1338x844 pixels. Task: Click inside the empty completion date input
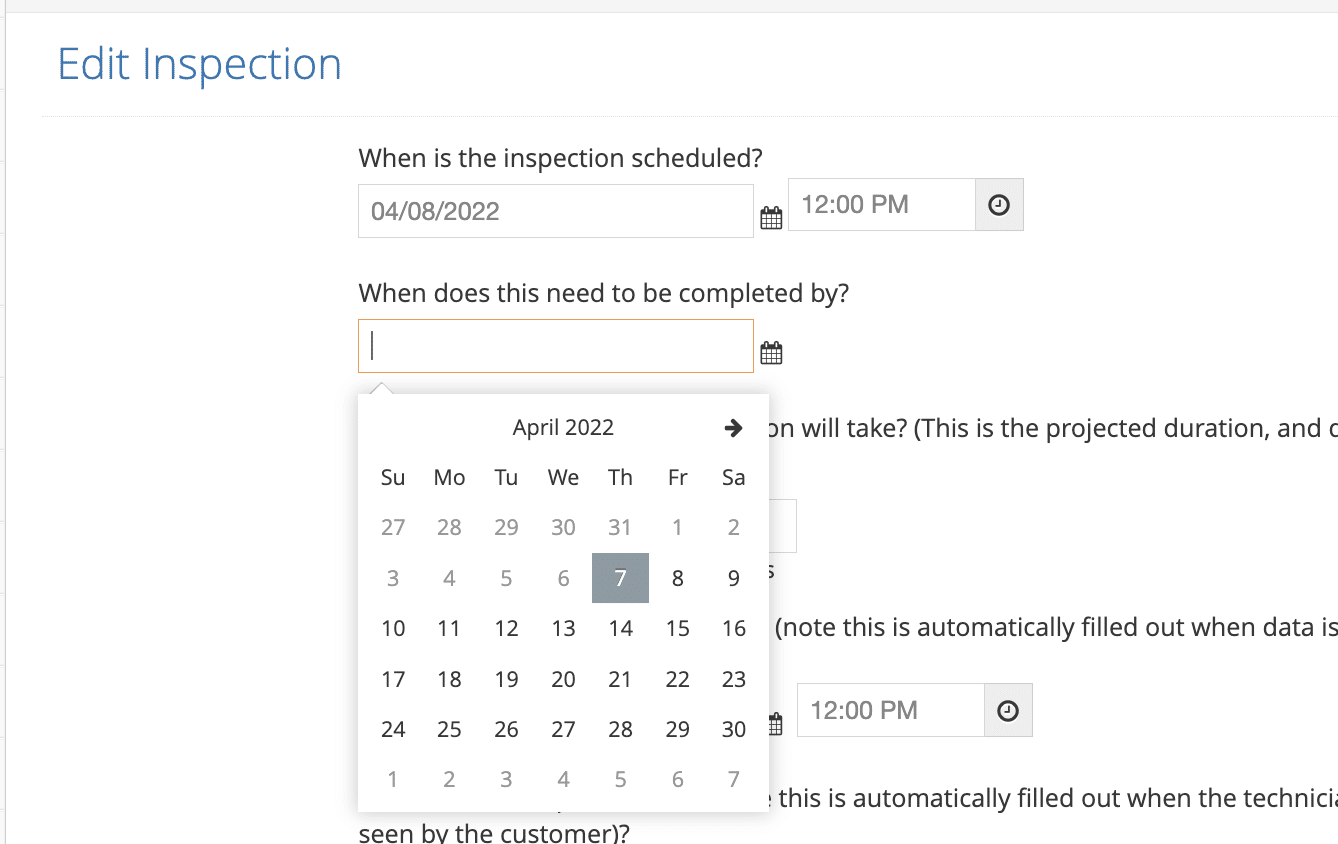[555, 346]
